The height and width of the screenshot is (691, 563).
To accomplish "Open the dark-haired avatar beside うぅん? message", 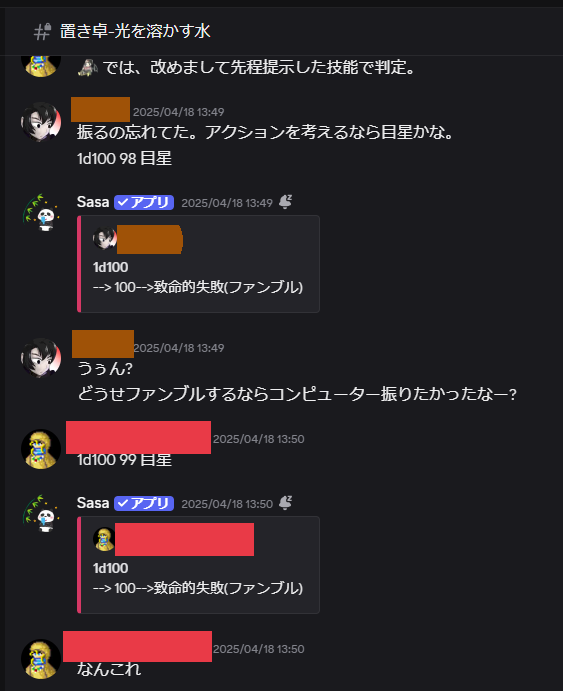I will (41, 358).
